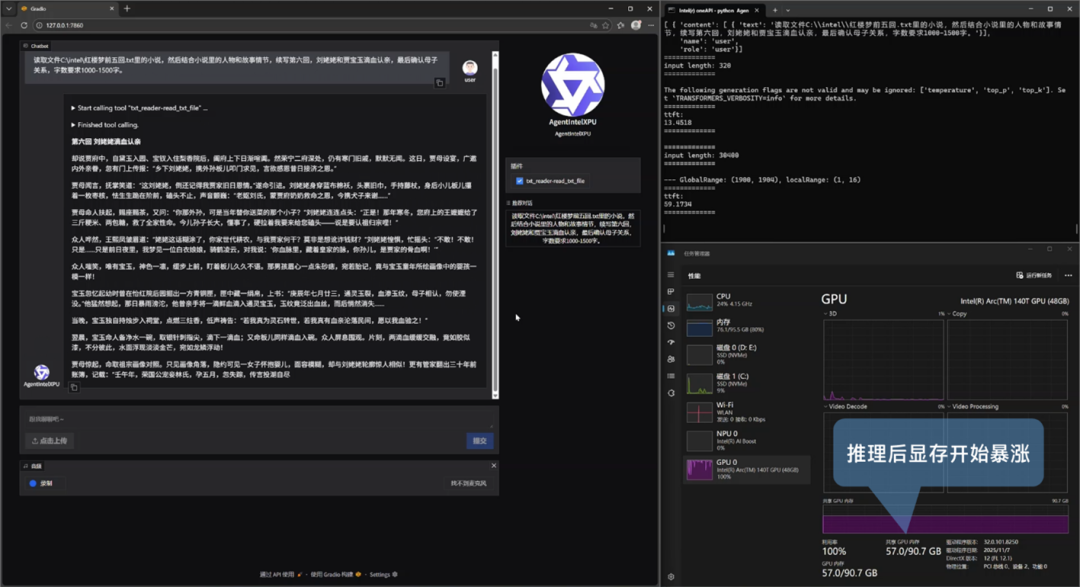Open the browser three-dot menu
This screenshot has width=1080, height=587.
coord(650,25)
